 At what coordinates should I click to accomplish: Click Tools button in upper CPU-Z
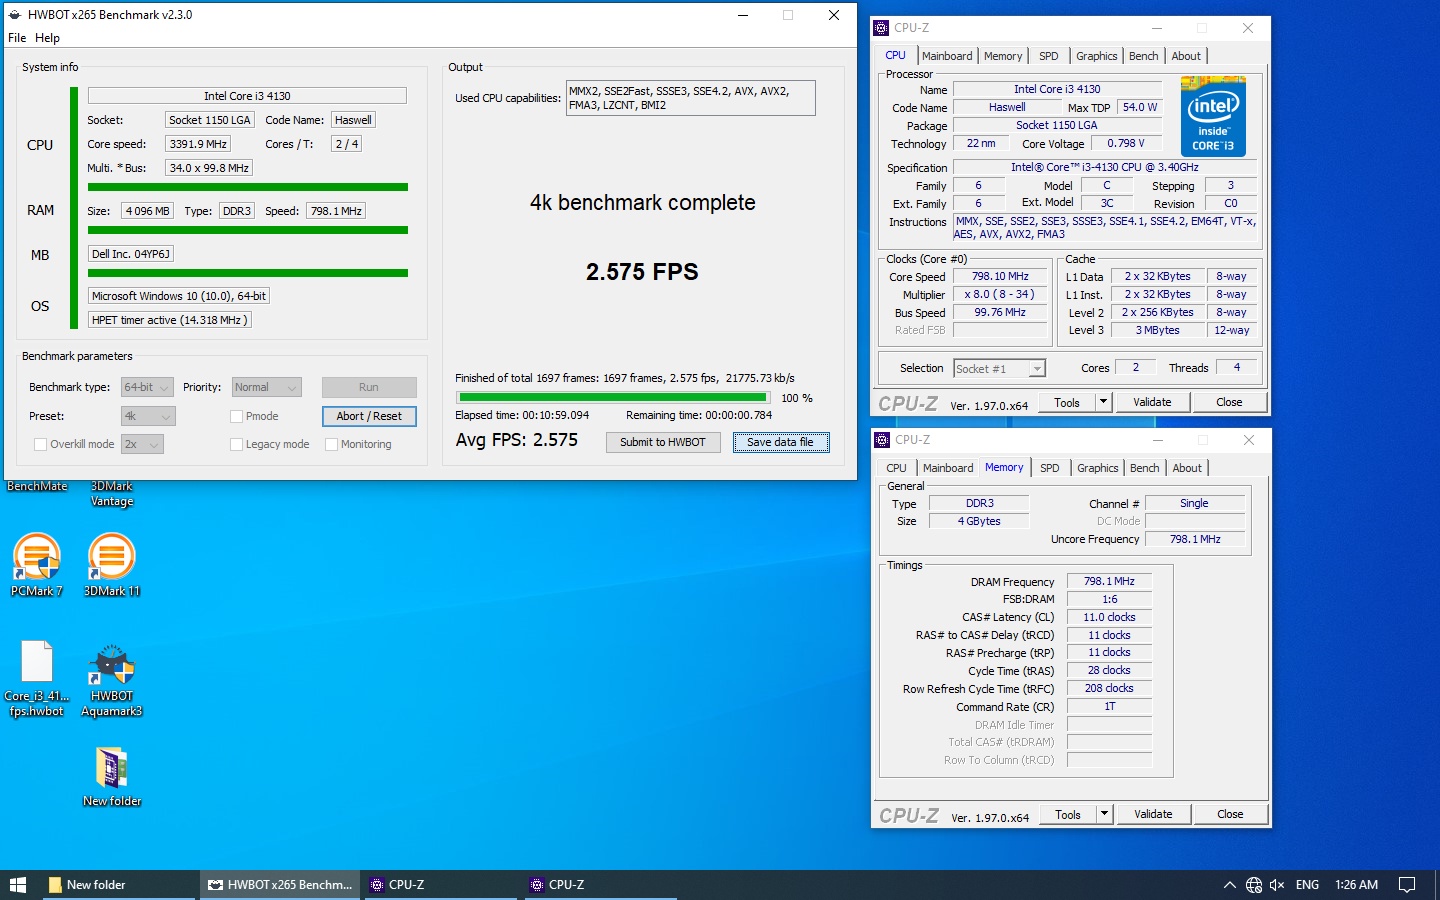[1067, 402]
